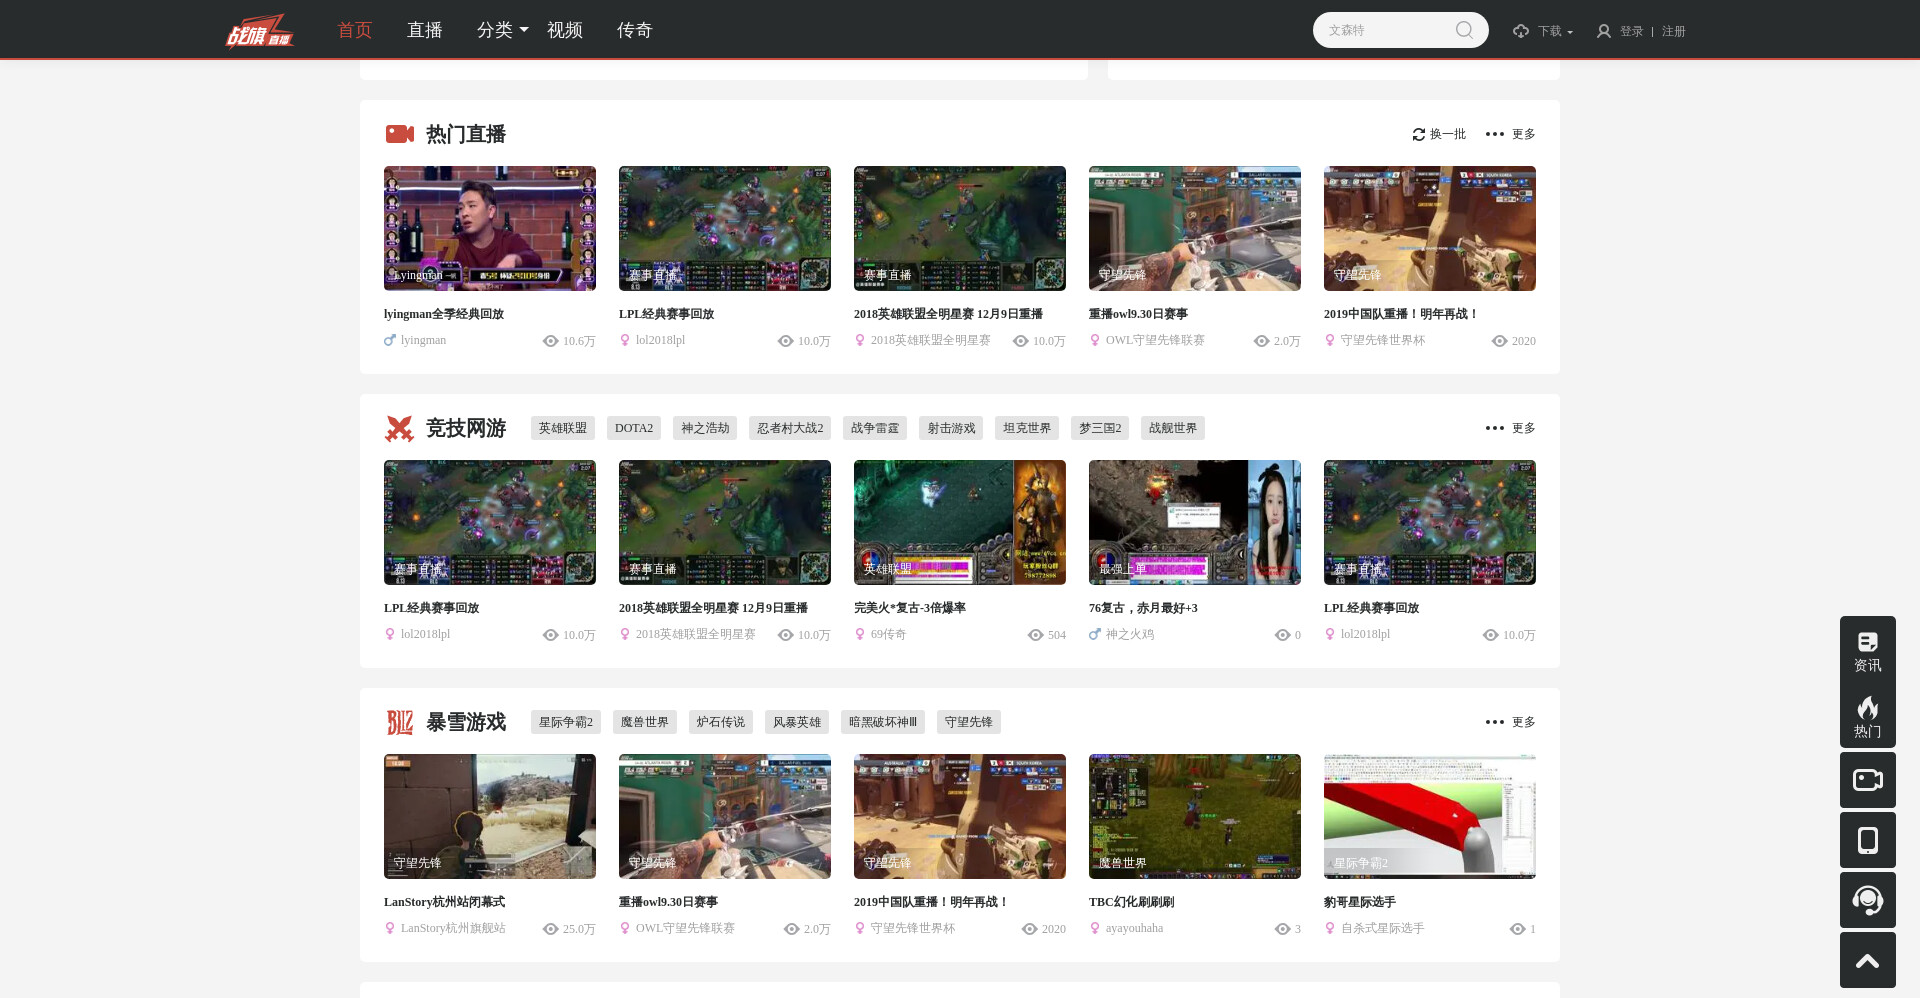The image size is (1920, 998).
Task: Click the download cloud icon
Action: click(x=1521, y=31)
